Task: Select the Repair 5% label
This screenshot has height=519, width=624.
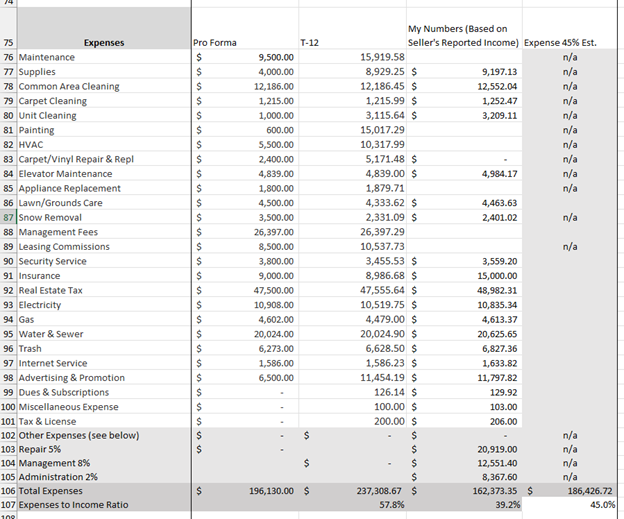Action: 104,449
